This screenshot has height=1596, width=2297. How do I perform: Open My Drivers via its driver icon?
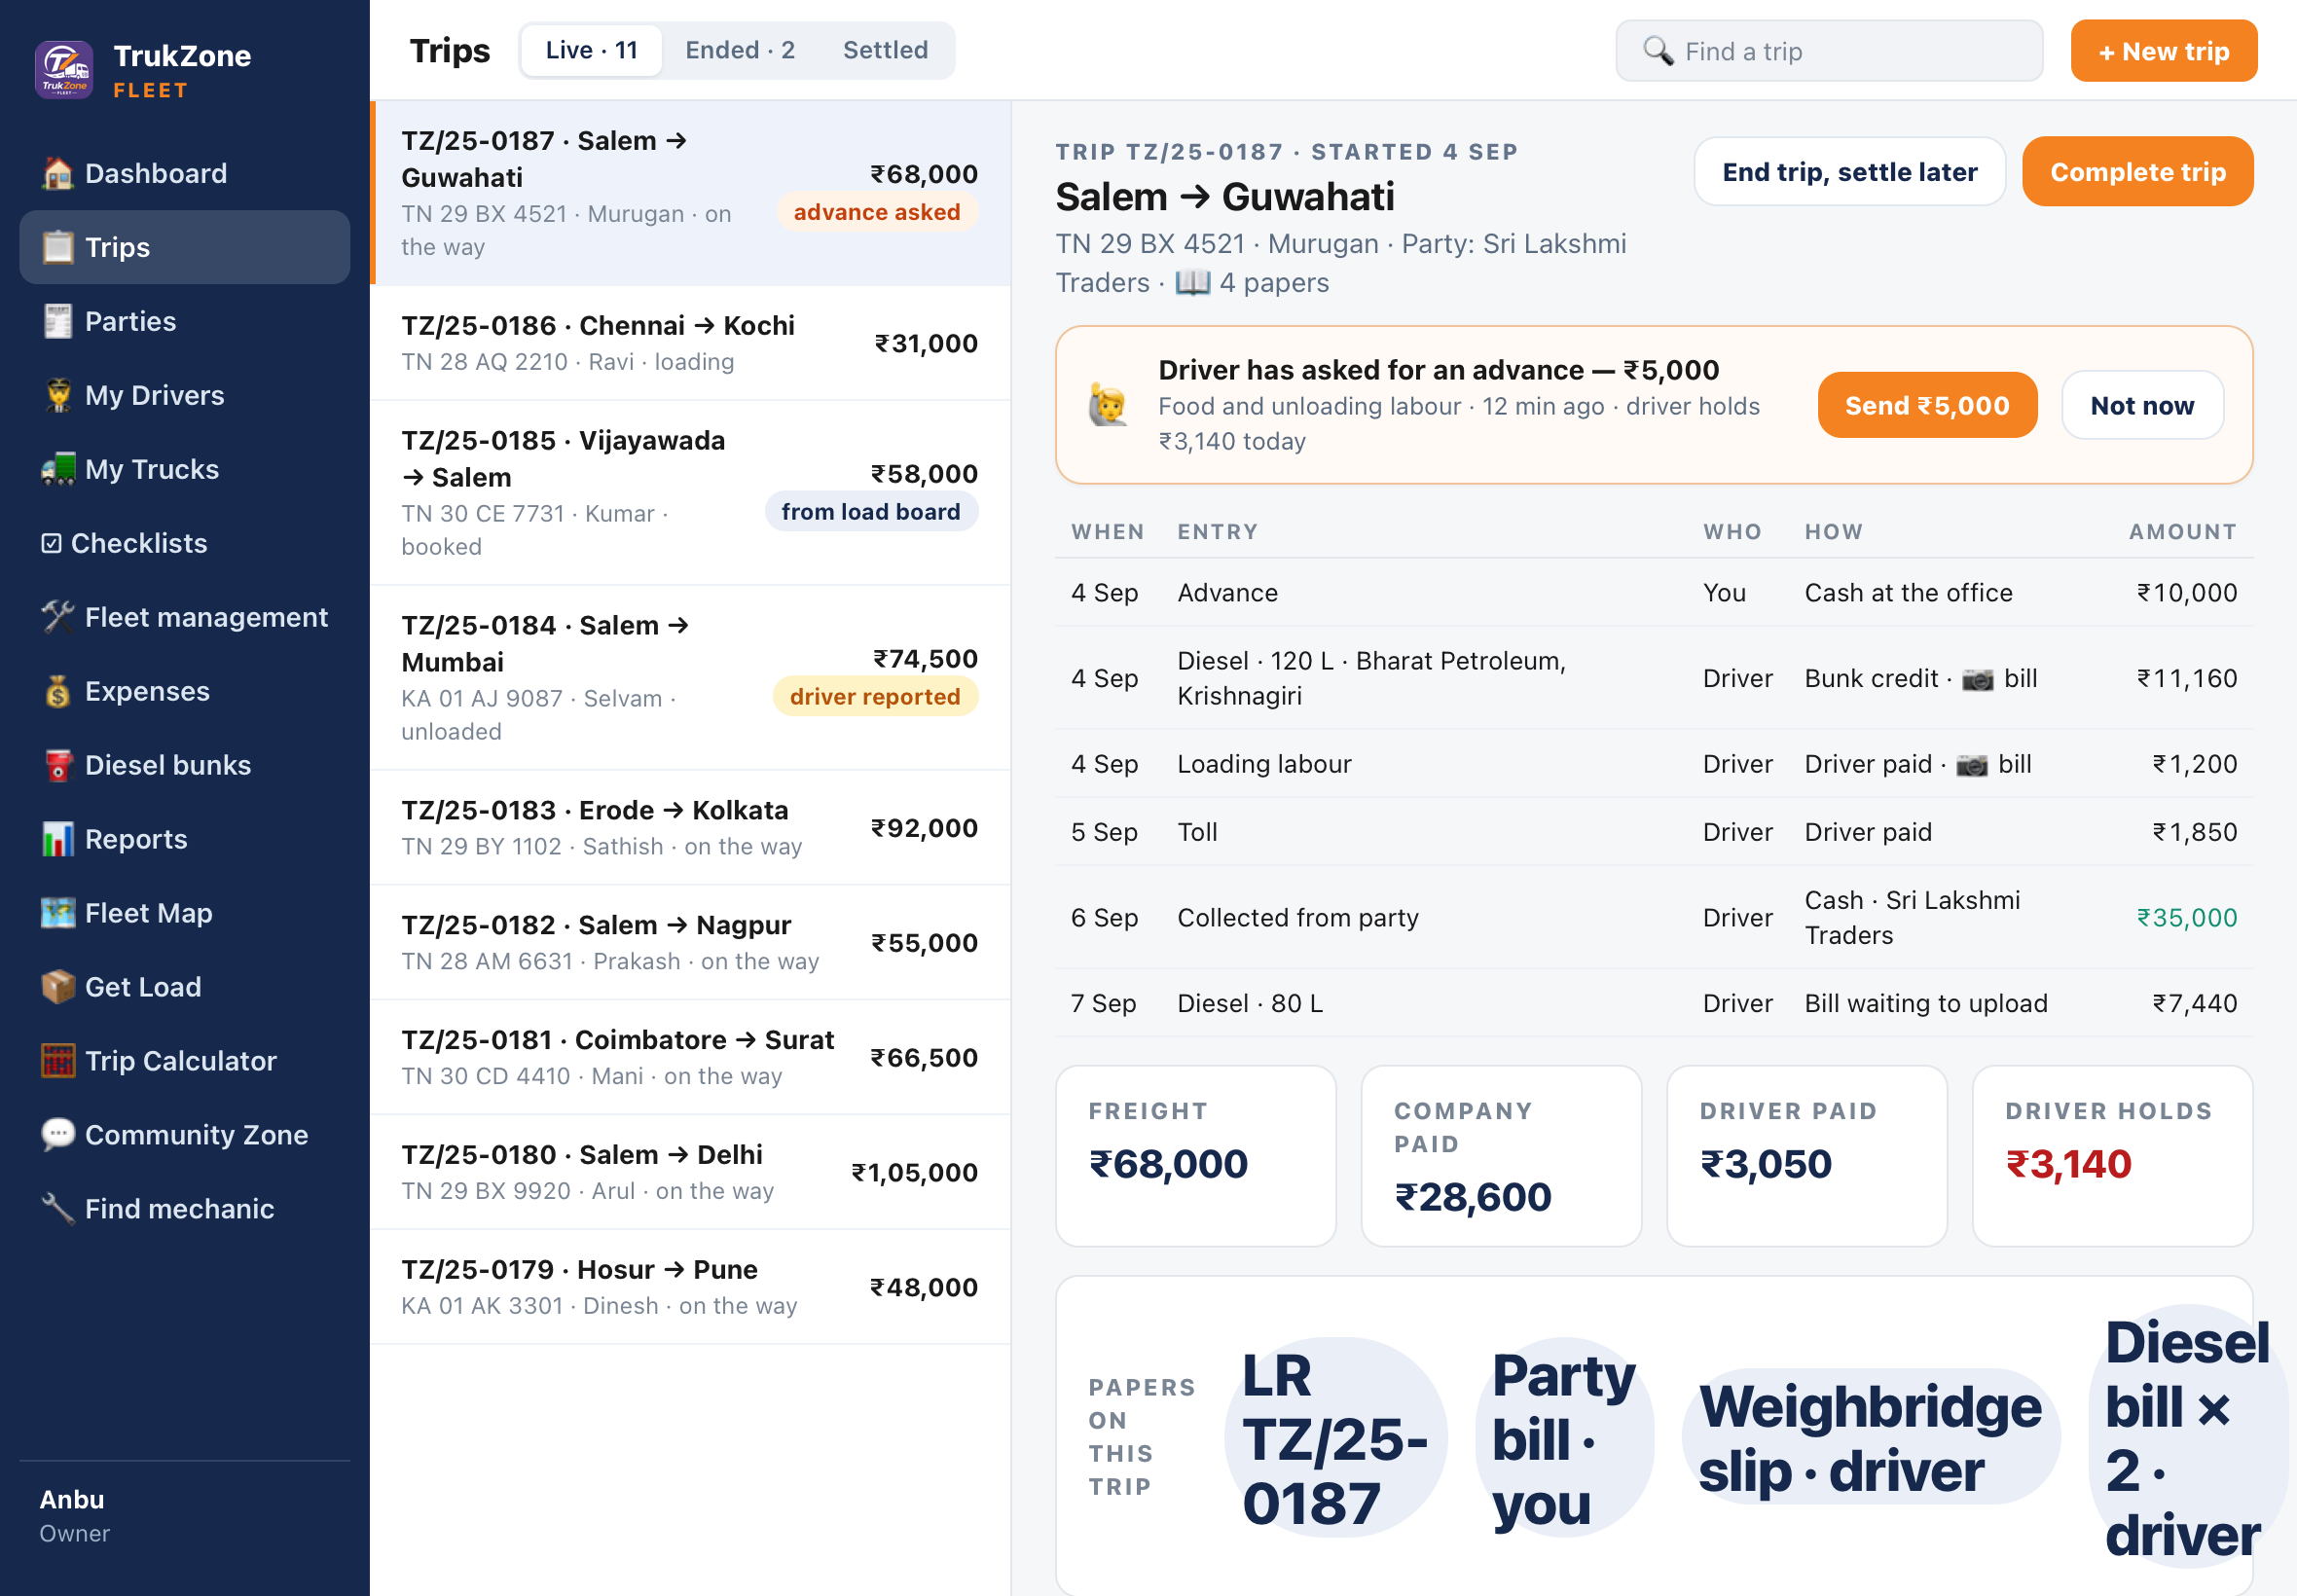(x=58, y=395)
